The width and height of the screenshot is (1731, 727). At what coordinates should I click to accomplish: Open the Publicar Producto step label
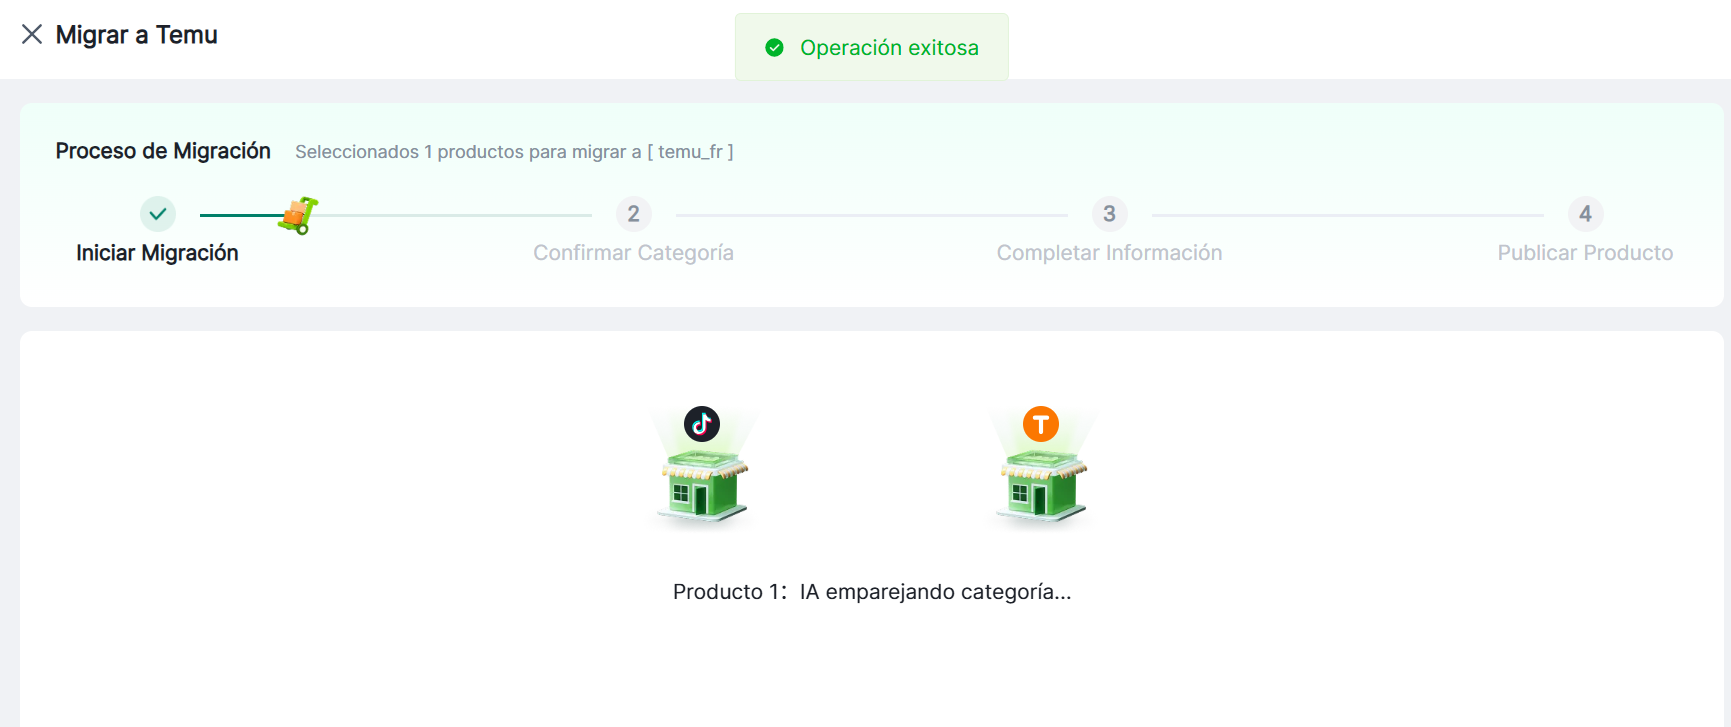click(1585, 253)
